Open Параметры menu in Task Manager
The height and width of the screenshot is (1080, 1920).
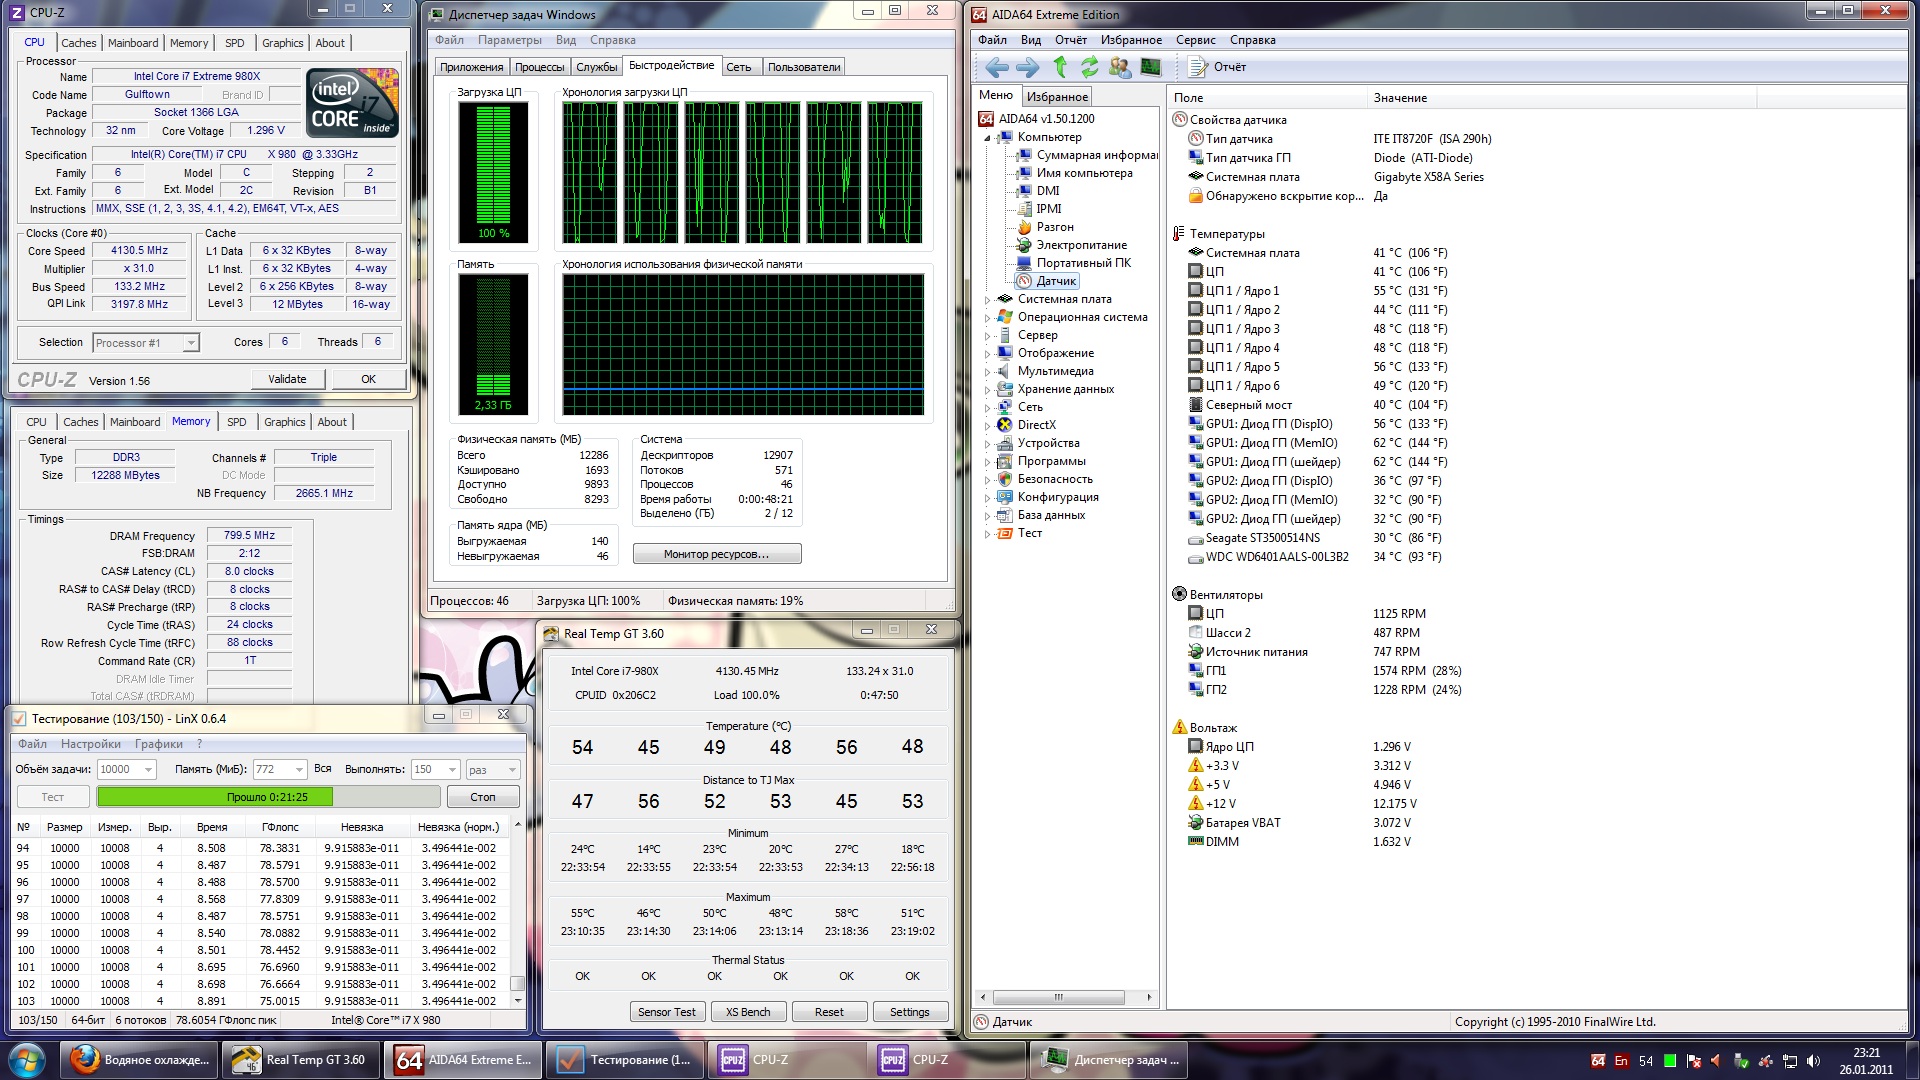(x=509, y=40)
